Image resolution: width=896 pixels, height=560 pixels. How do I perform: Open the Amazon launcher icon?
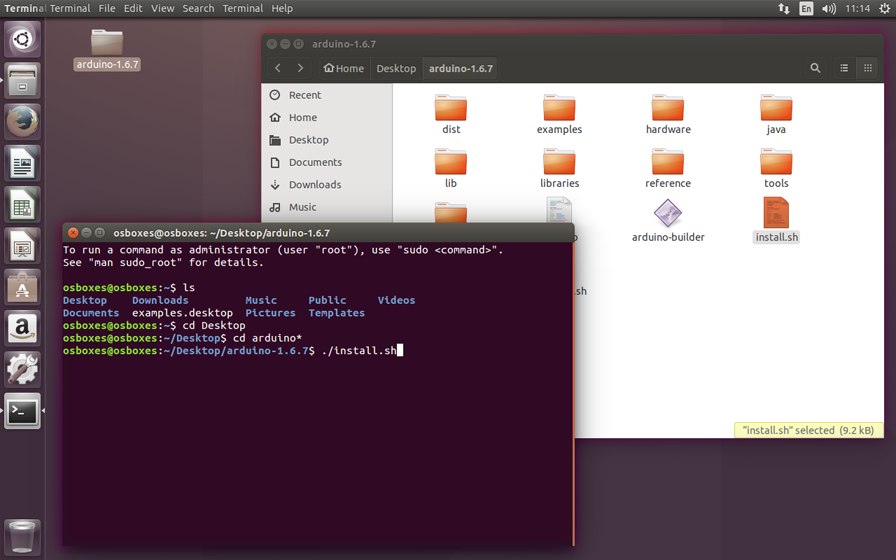click(22, 328)
